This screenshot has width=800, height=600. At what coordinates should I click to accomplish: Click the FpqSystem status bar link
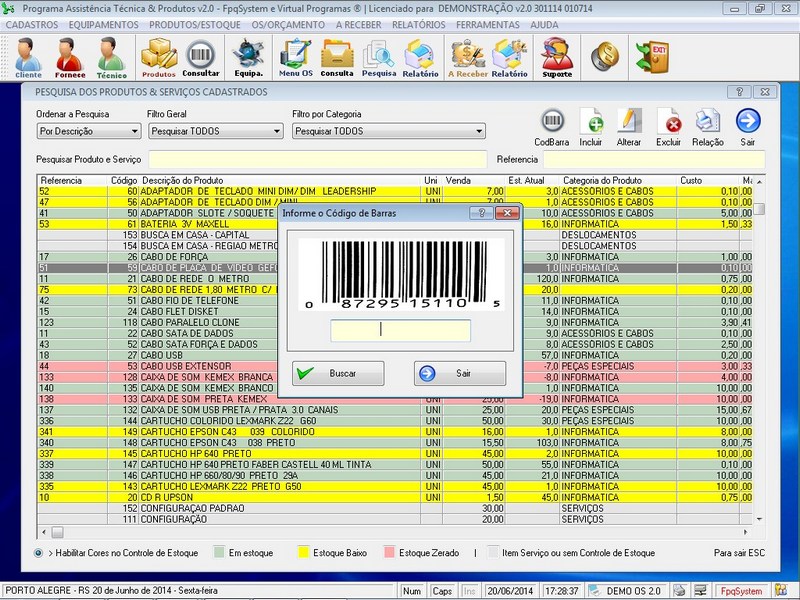click(741, 591)
